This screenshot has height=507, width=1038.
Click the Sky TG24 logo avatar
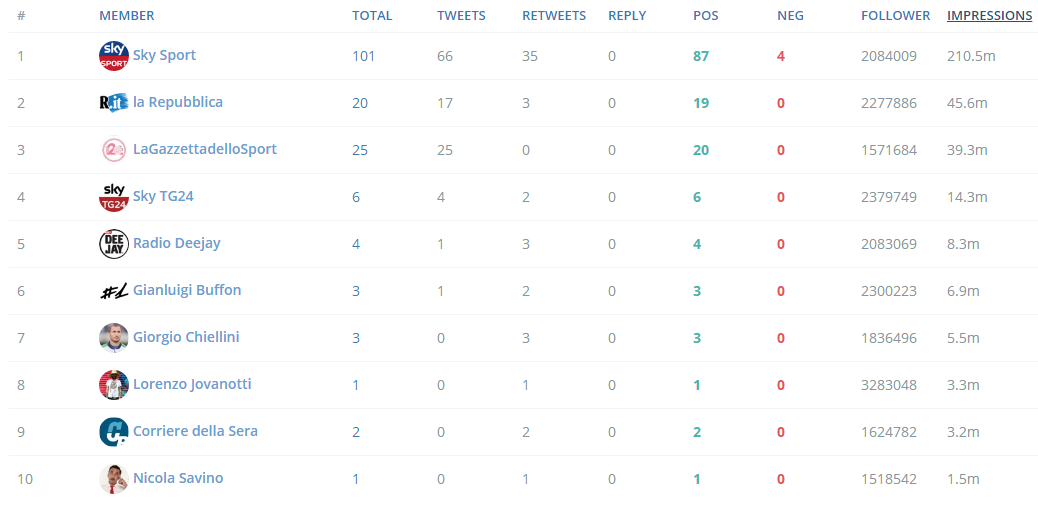tap(113, 197)
